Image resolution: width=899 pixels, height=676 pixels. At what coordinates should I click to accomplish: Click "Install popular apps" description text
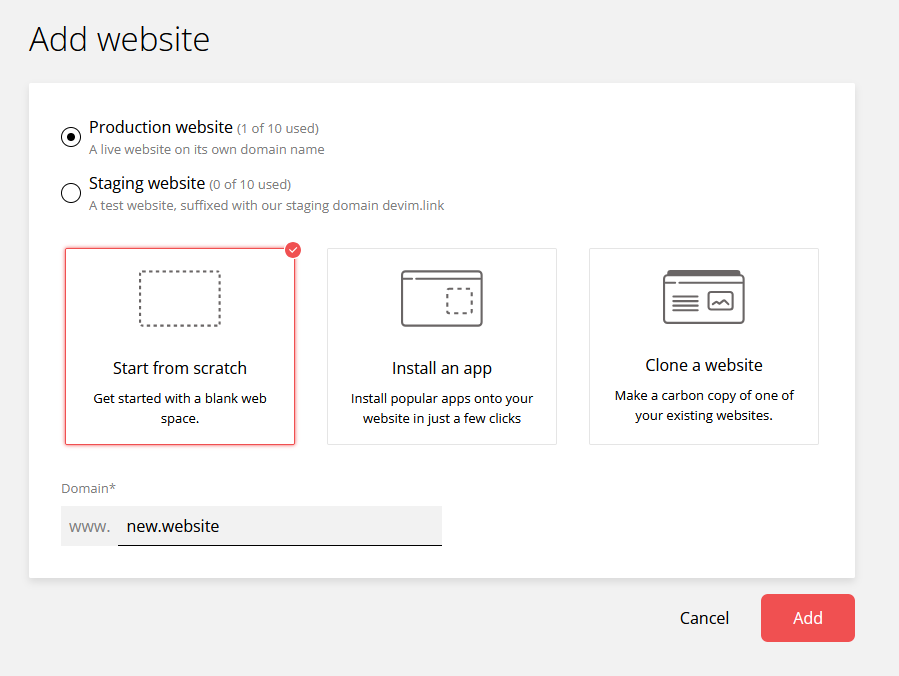tap(442, 408)
